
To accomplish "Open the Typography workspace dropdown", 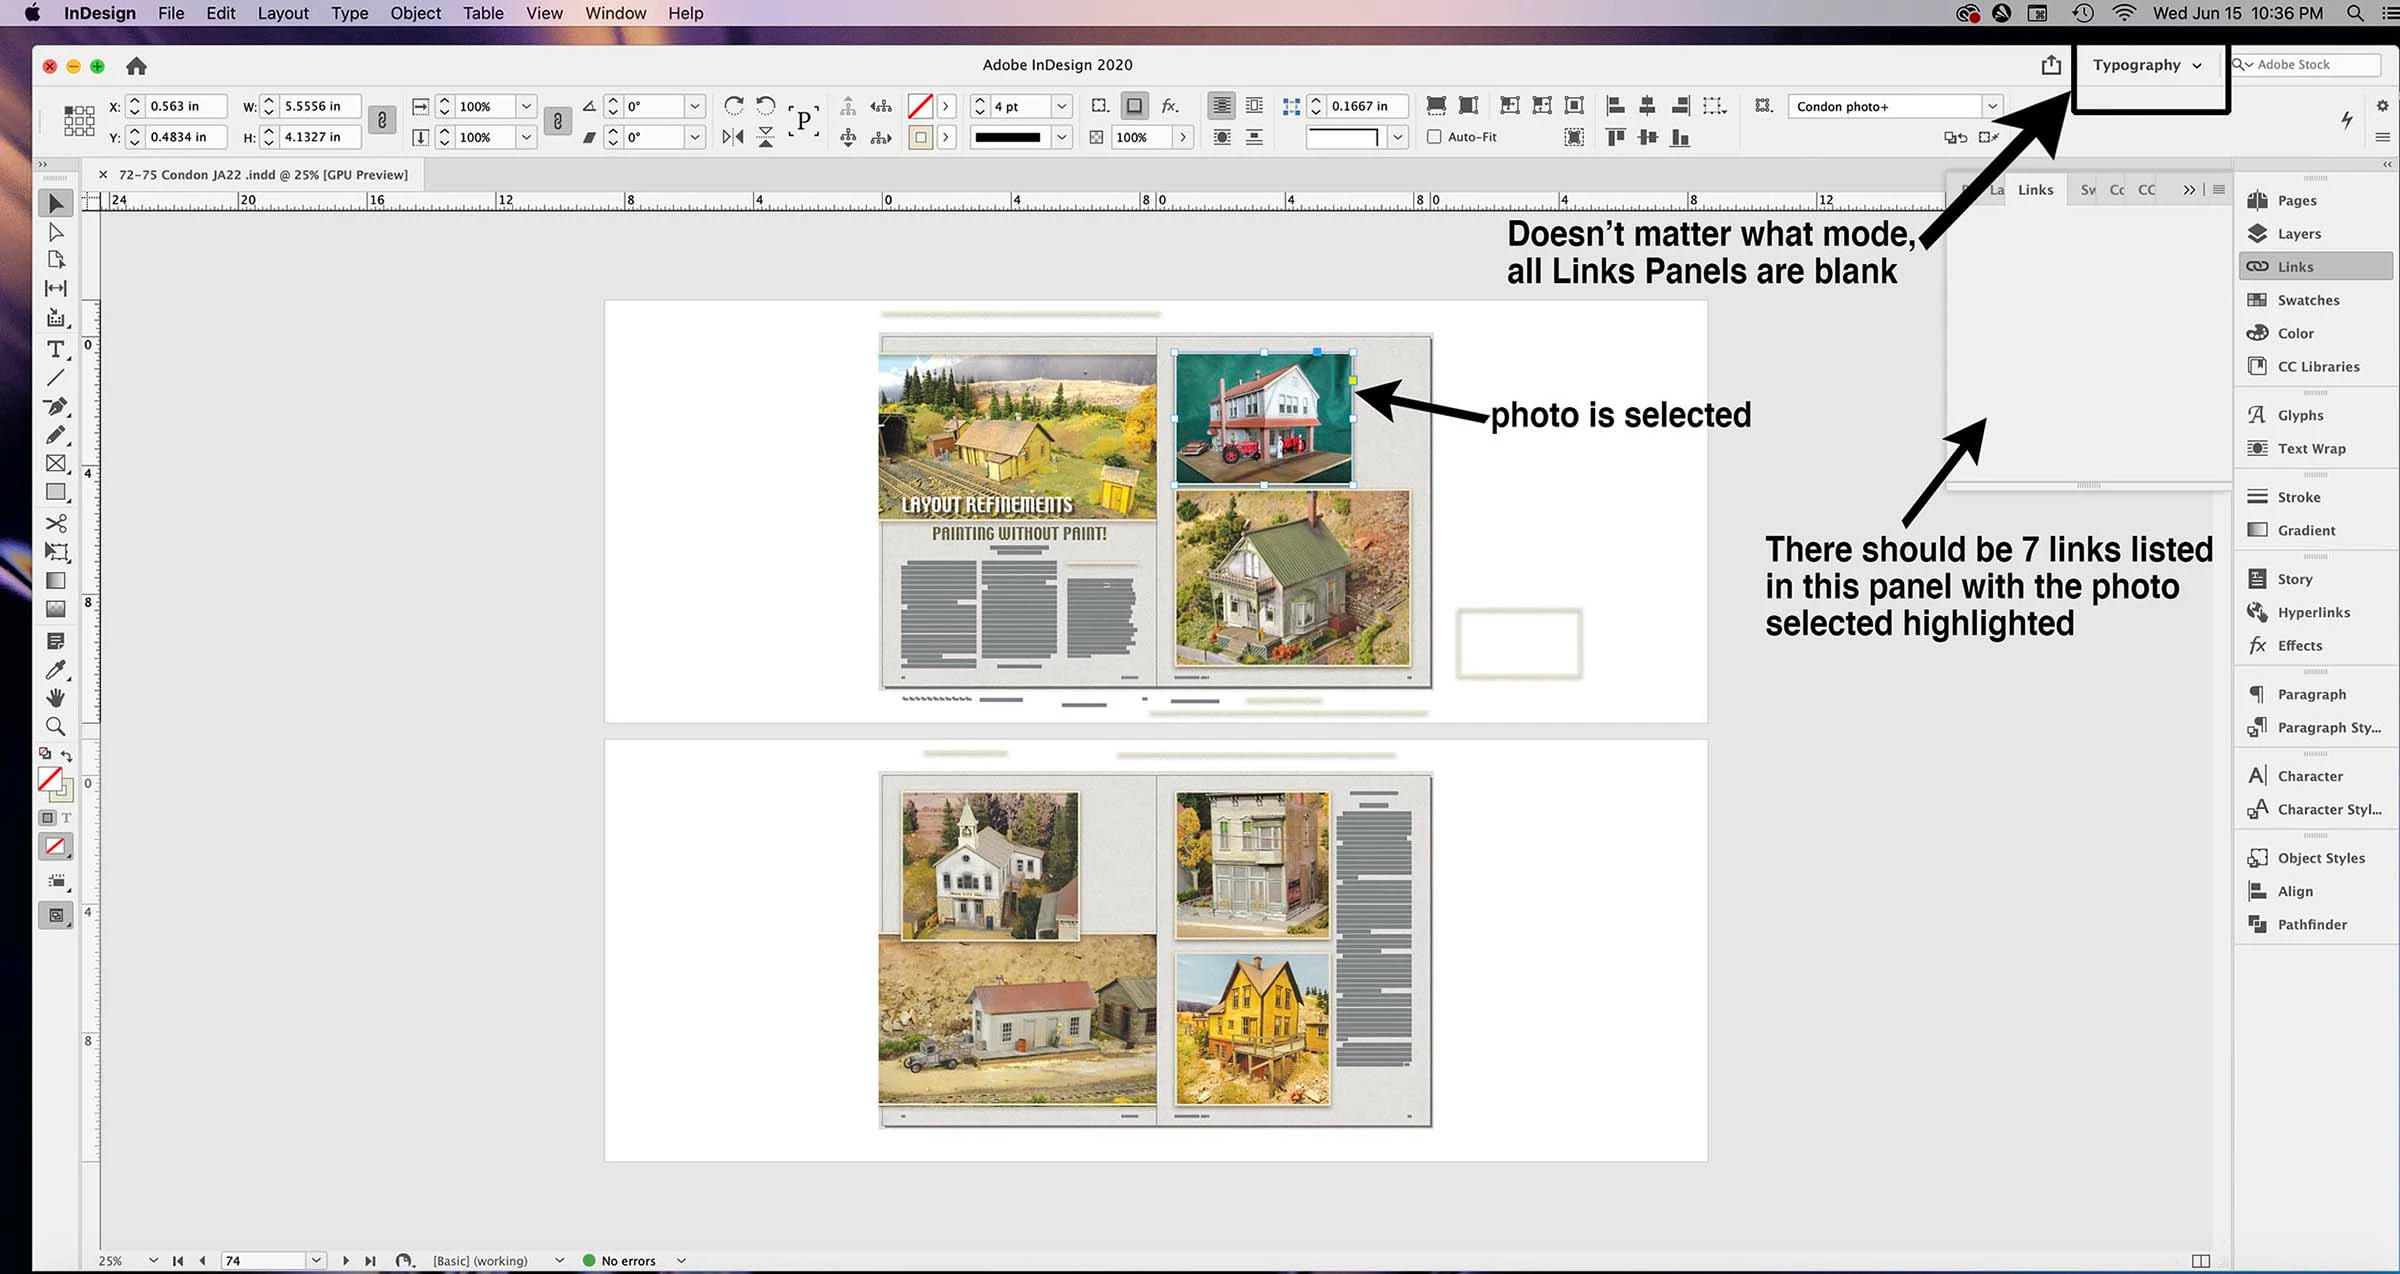I will pos(2147,65).
